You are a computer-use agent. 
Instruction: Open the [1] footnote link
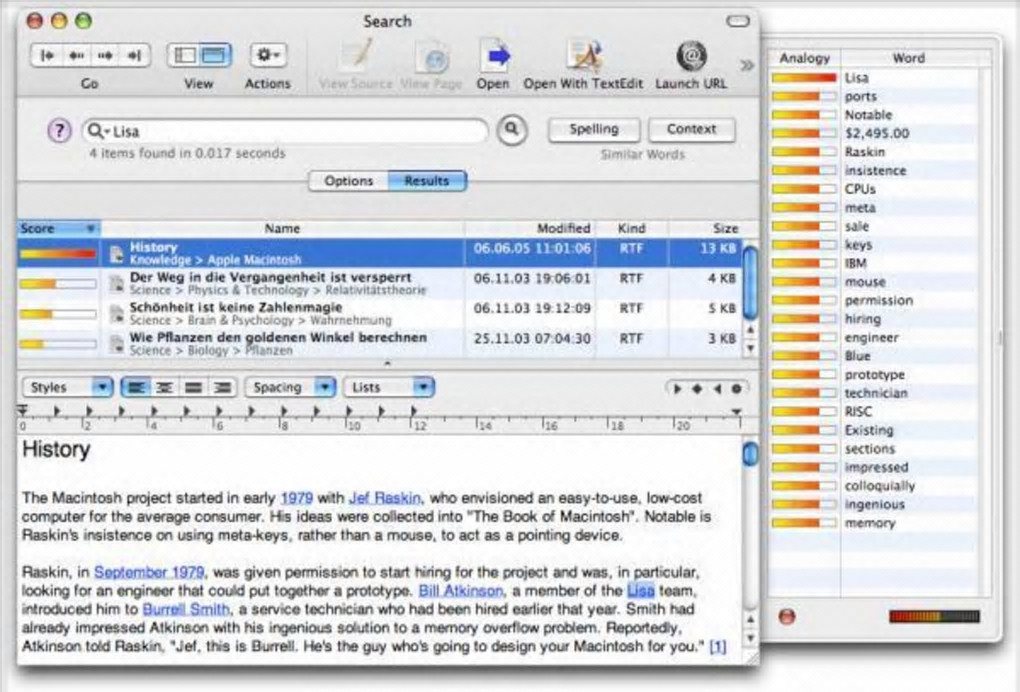(x=718, y=646)
